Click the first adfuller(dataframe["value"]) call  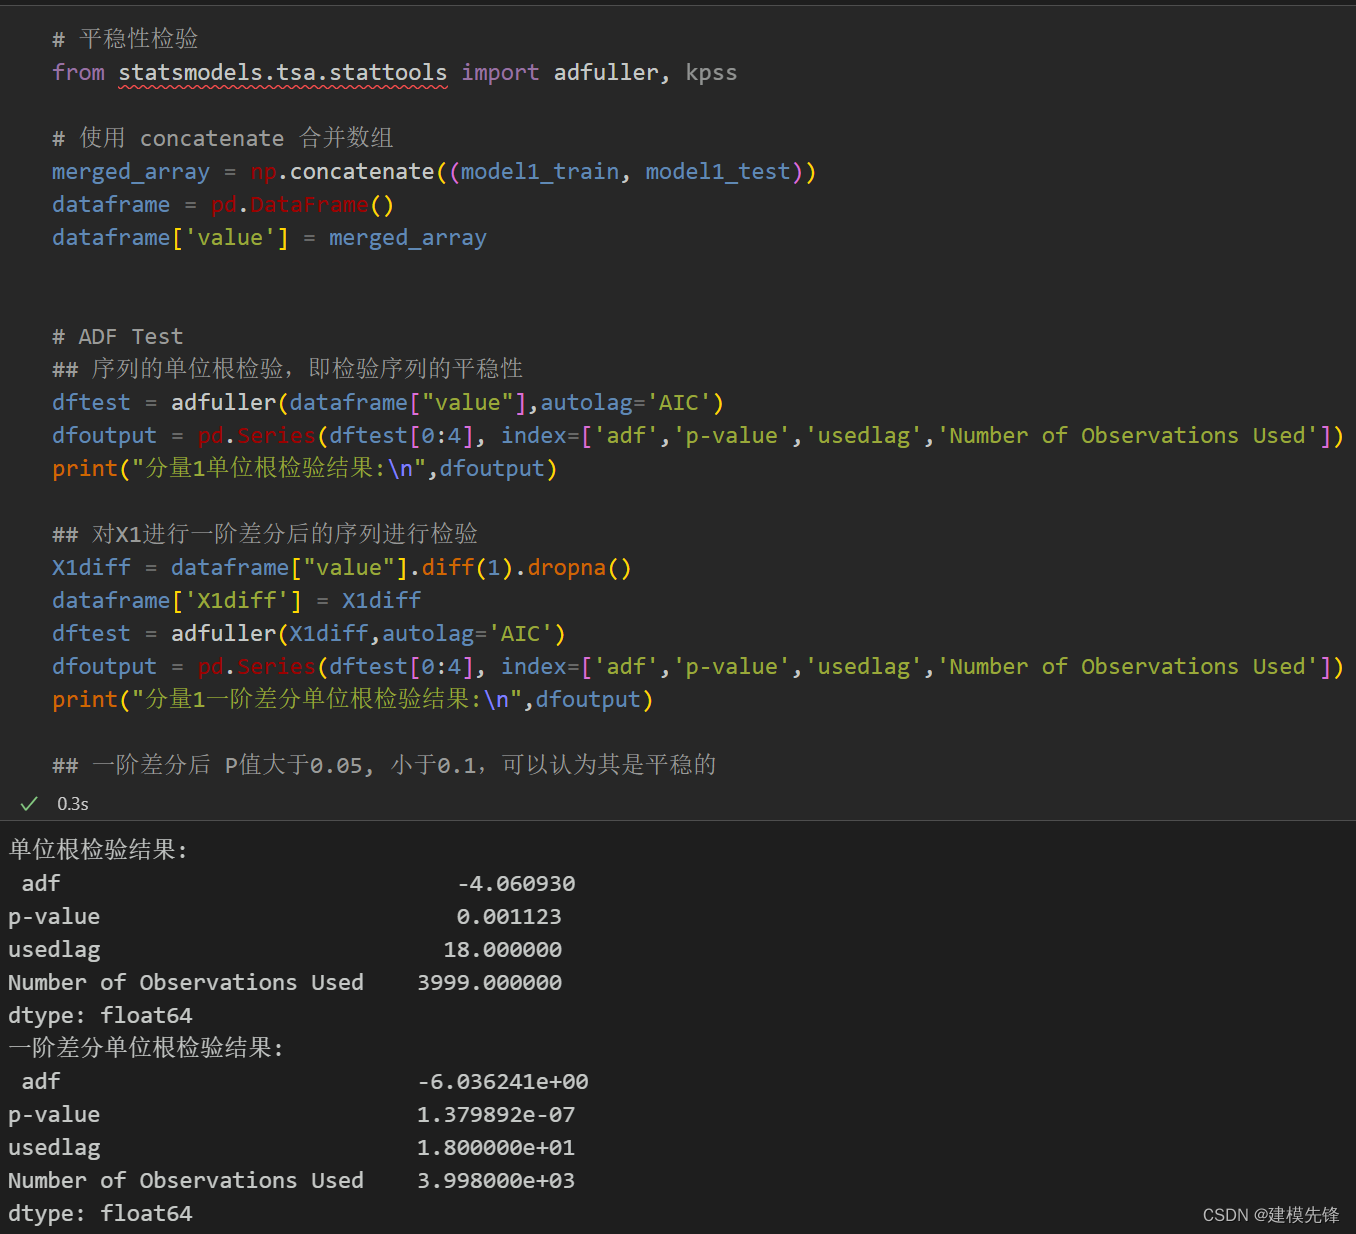pos(447,403)
